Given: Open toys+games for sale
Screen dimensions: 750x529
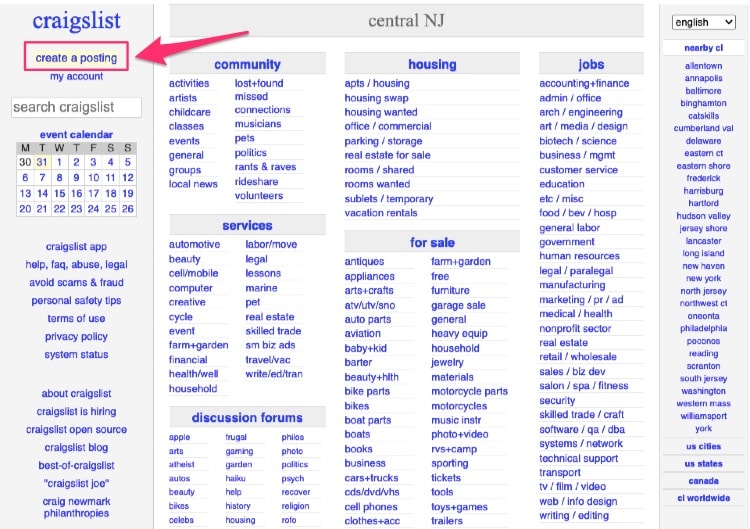Looking at the screenshot, I should (x=459, y=507).
